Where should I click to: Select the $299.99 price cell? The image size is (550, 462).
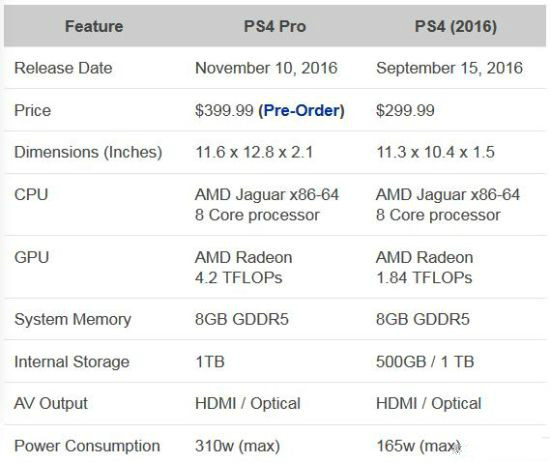405,111
